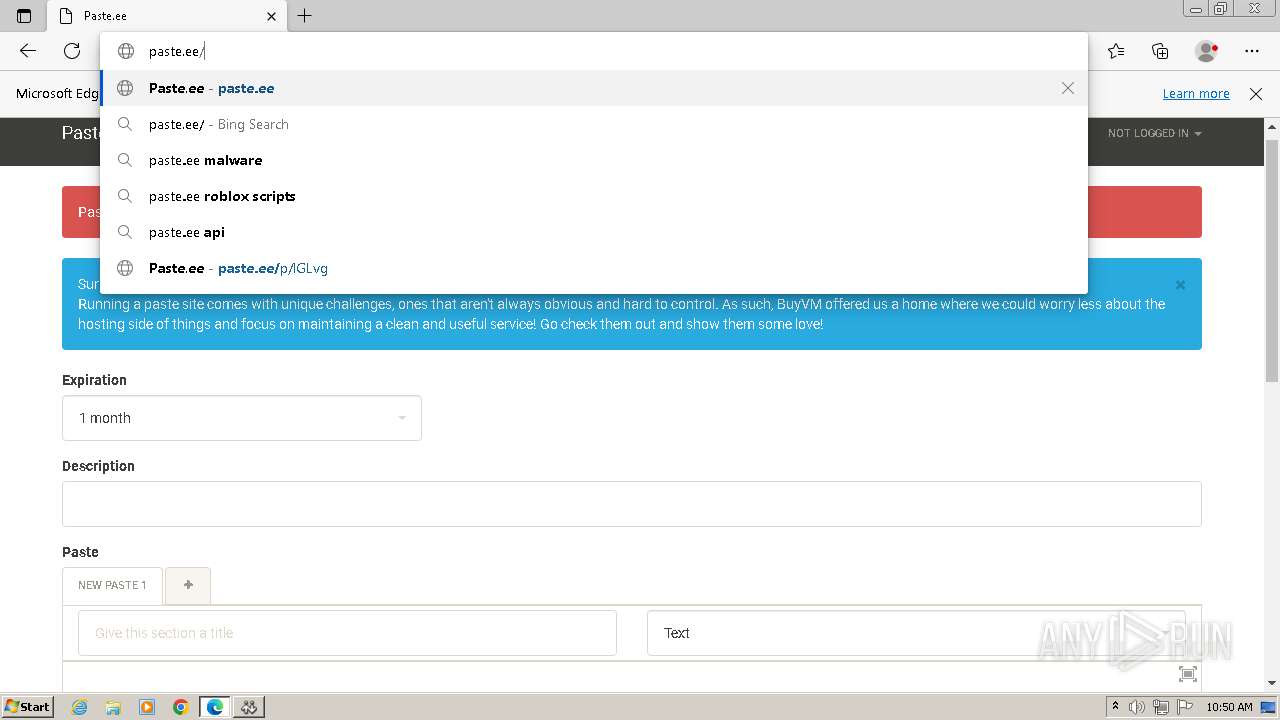Open the volume speaker tray icon
The height and width of the screenshot is (720, 1280).
(1137, 707)
